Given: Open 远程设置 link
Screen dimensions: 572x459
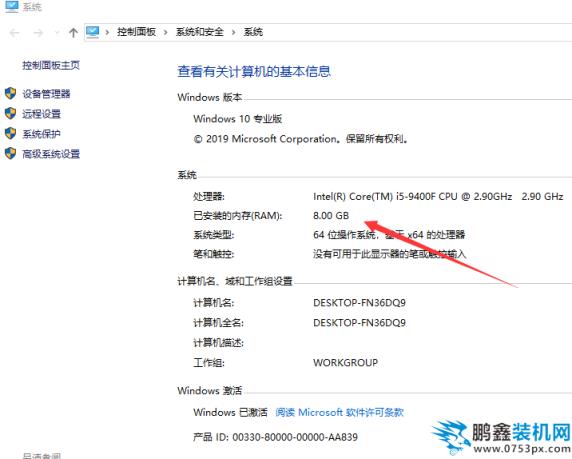Looking at the screenshot, I should [x=41, y=114].
